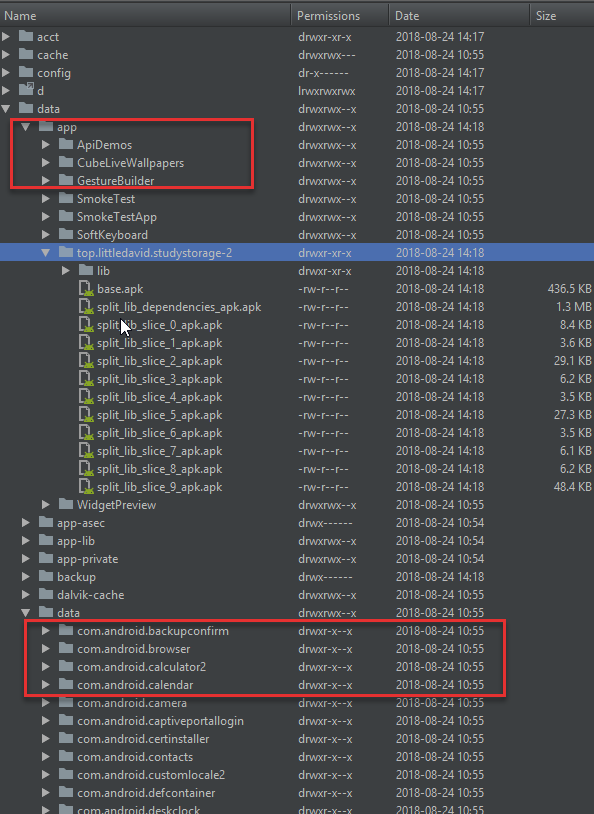Select the com.android.defcontainer folder name
This screenshot has height=814, width=594.
coord(146,793)
